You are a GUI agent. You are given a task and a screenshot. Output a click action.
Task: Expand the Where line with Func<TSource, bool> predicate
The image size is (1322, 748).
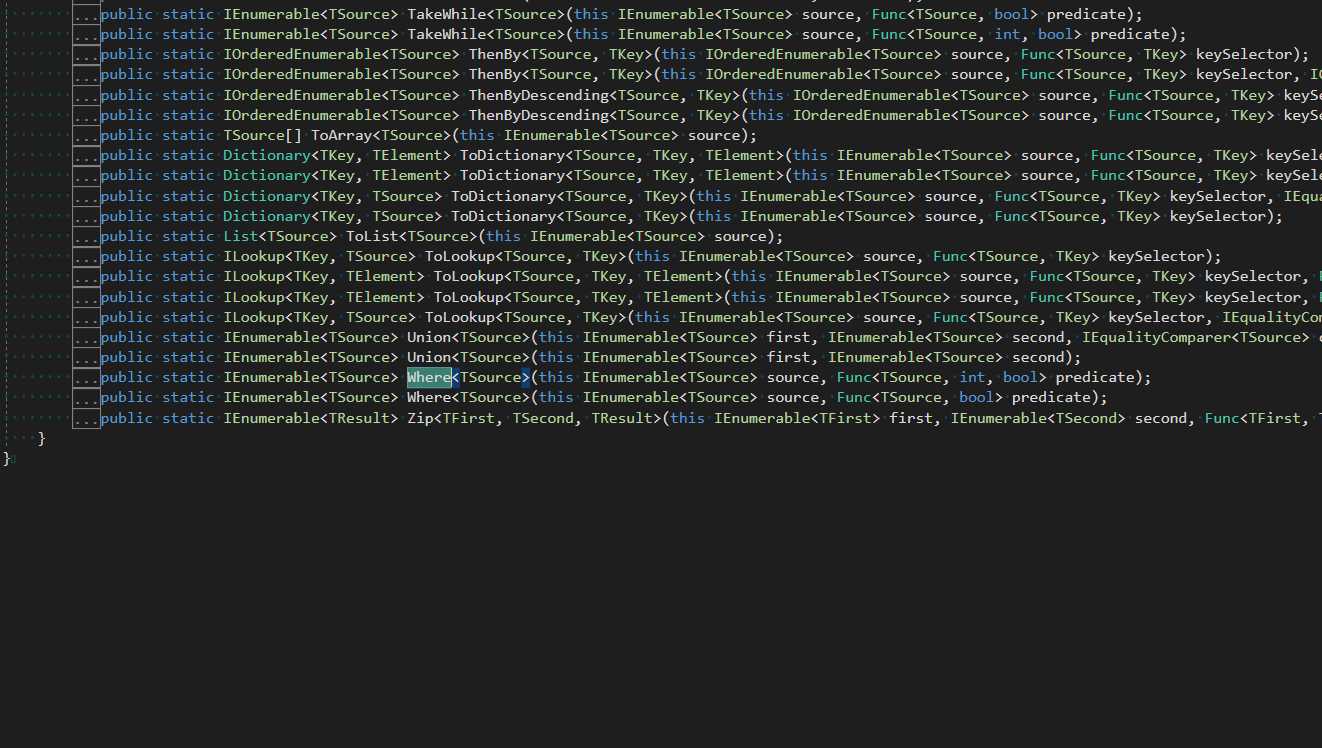tap(86, 398)
